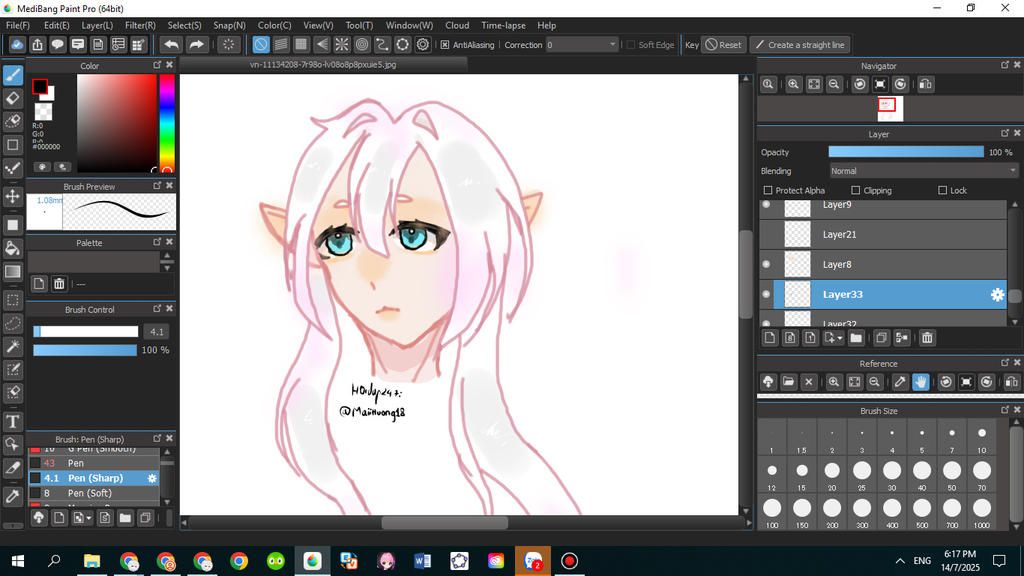Click the Create a straight line button
Viewport: 1024px width, 576px height.
799,45
